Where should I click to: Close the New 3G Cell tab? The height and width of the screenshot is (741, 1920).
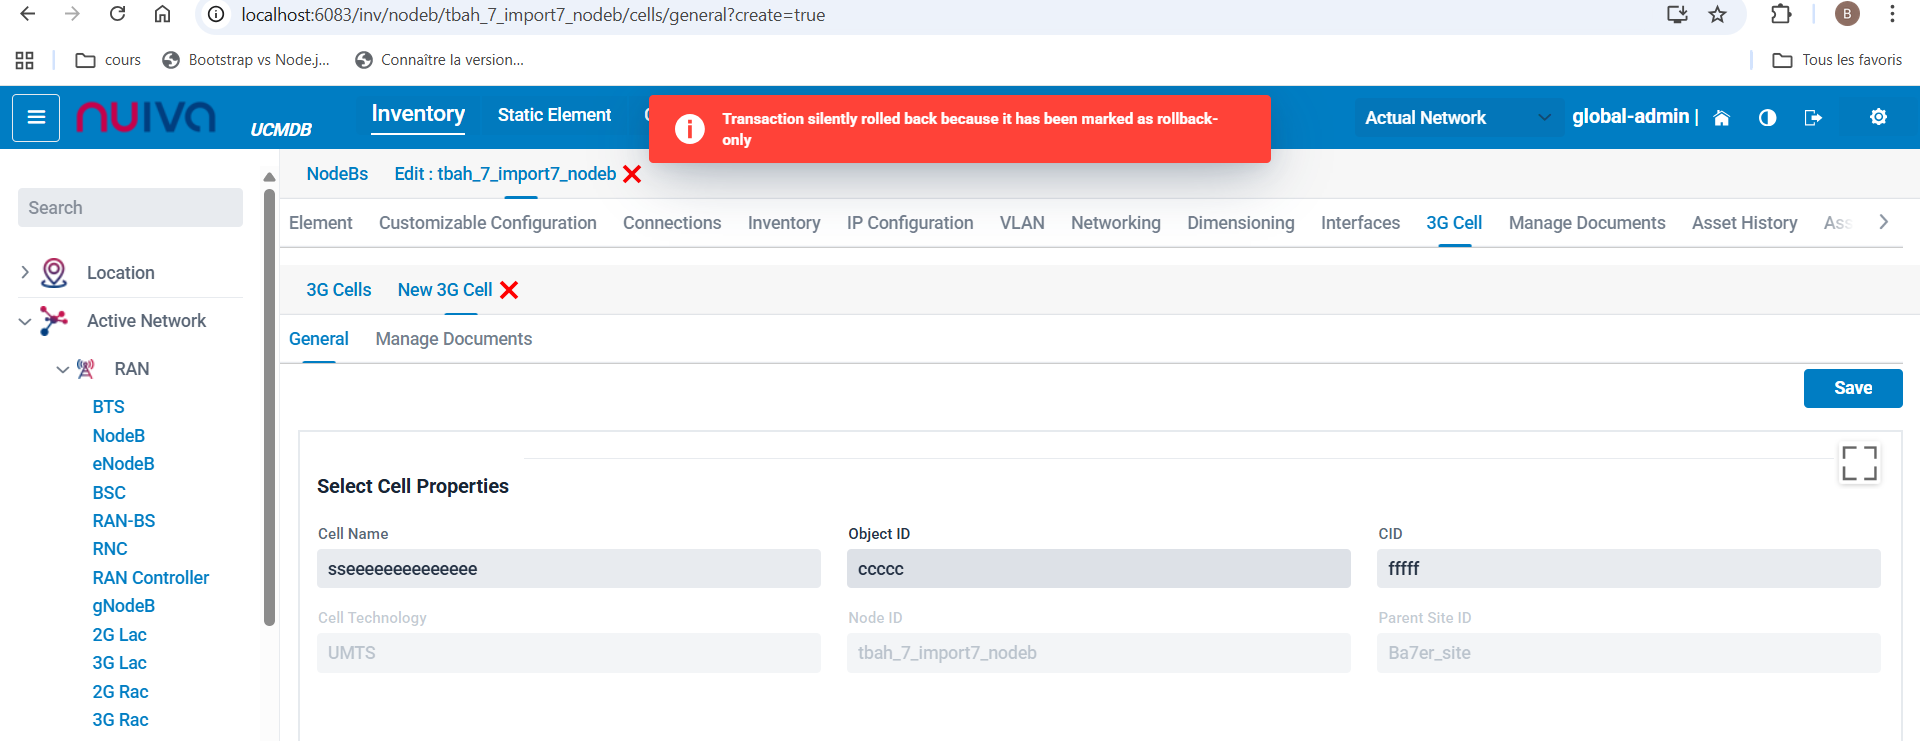click(x=509, y=290)
